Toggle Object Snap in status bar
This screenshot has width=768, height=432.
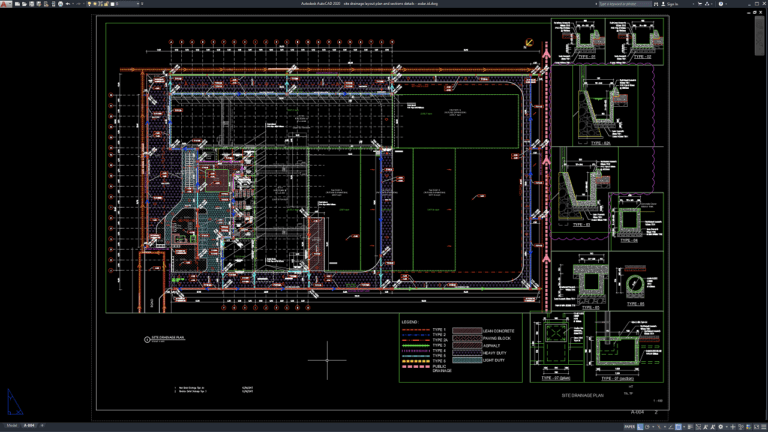click(x=678, y=427)
